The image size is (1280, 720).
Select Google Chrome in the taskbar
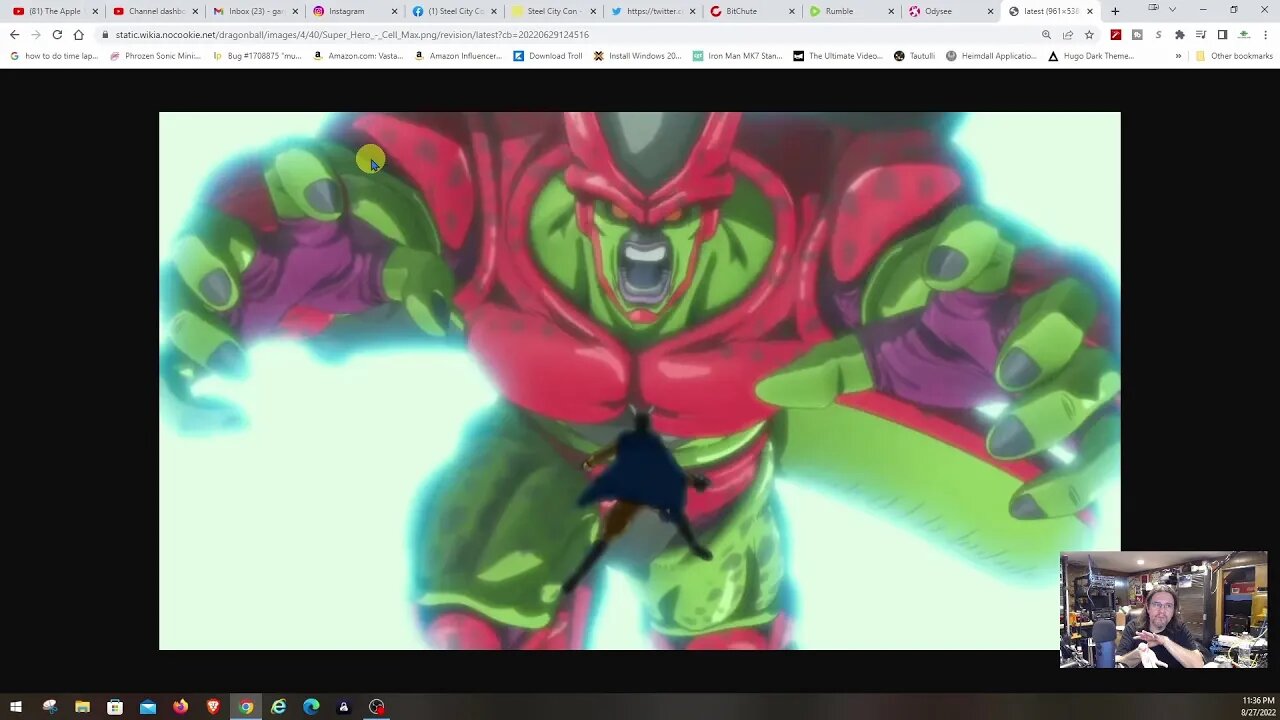[x=246, y=707]
